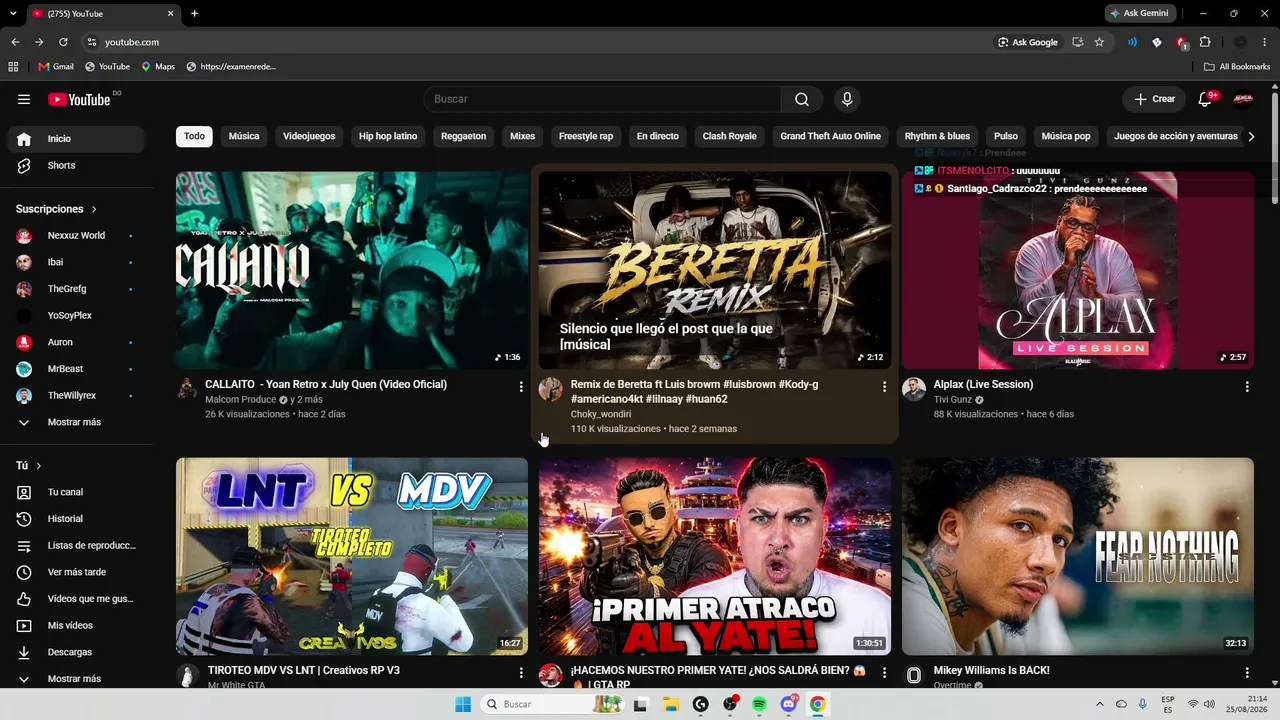Screen dimensions: 1280x720
Task: Select the Todo filter chip
Action: click(x=194, y=136)
